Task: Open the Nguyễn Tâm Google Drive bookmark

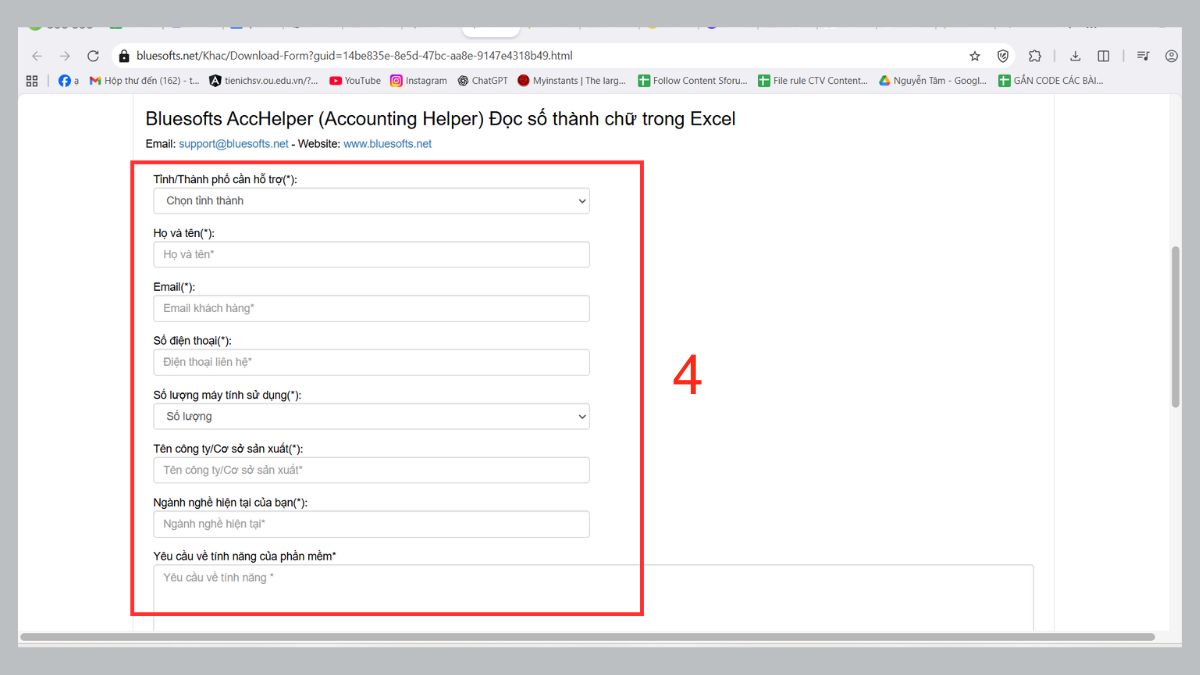Action: tap(933, 81)
